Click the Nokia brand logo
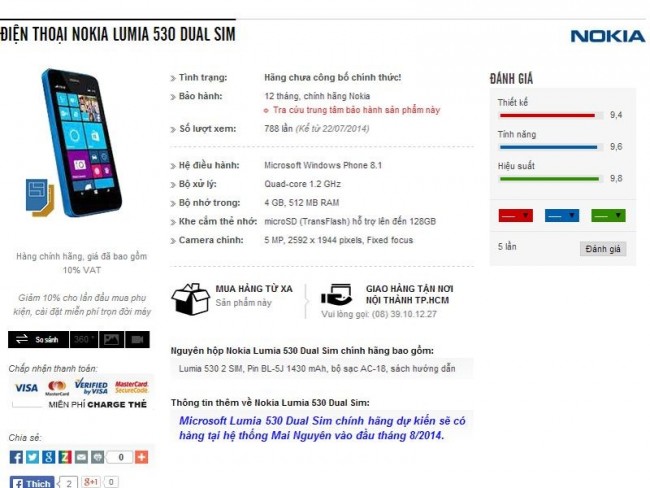Image resolution: width=650 pixels, height=488 pixels. 608,36
